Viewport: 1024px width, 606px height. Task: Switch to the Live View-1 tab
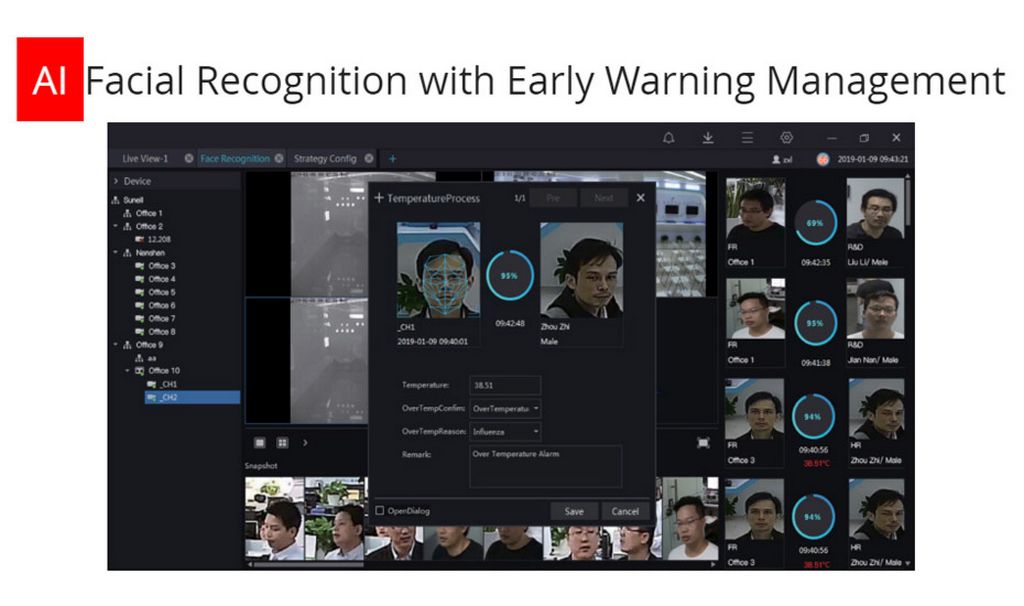[x=145, y=158]
